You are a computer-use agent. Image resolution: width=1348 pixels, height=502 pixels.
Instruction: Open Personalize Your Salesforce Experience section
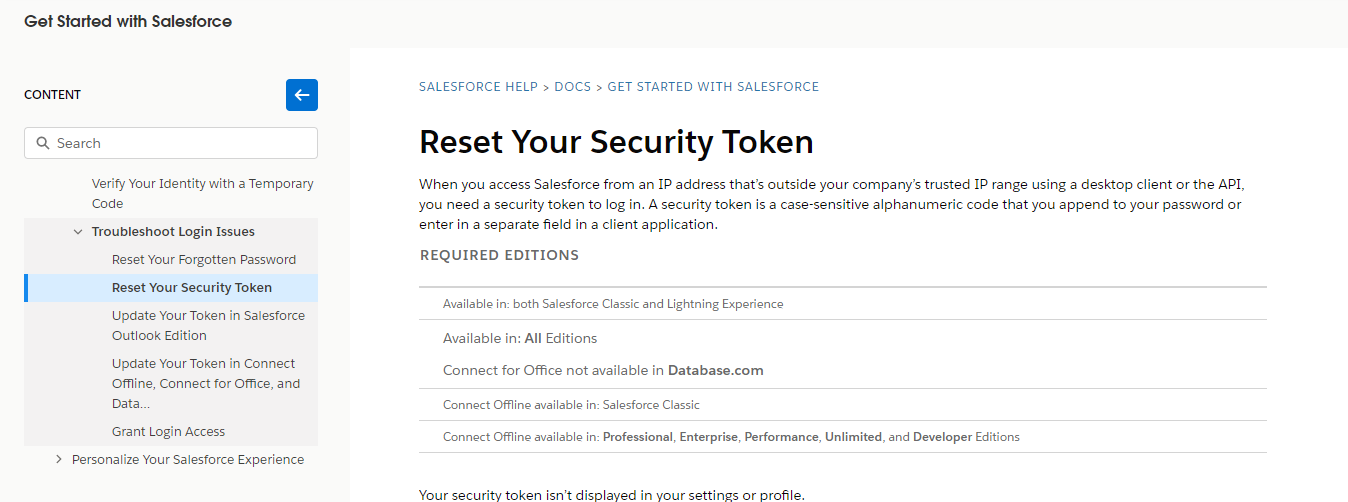pos(188,460)
